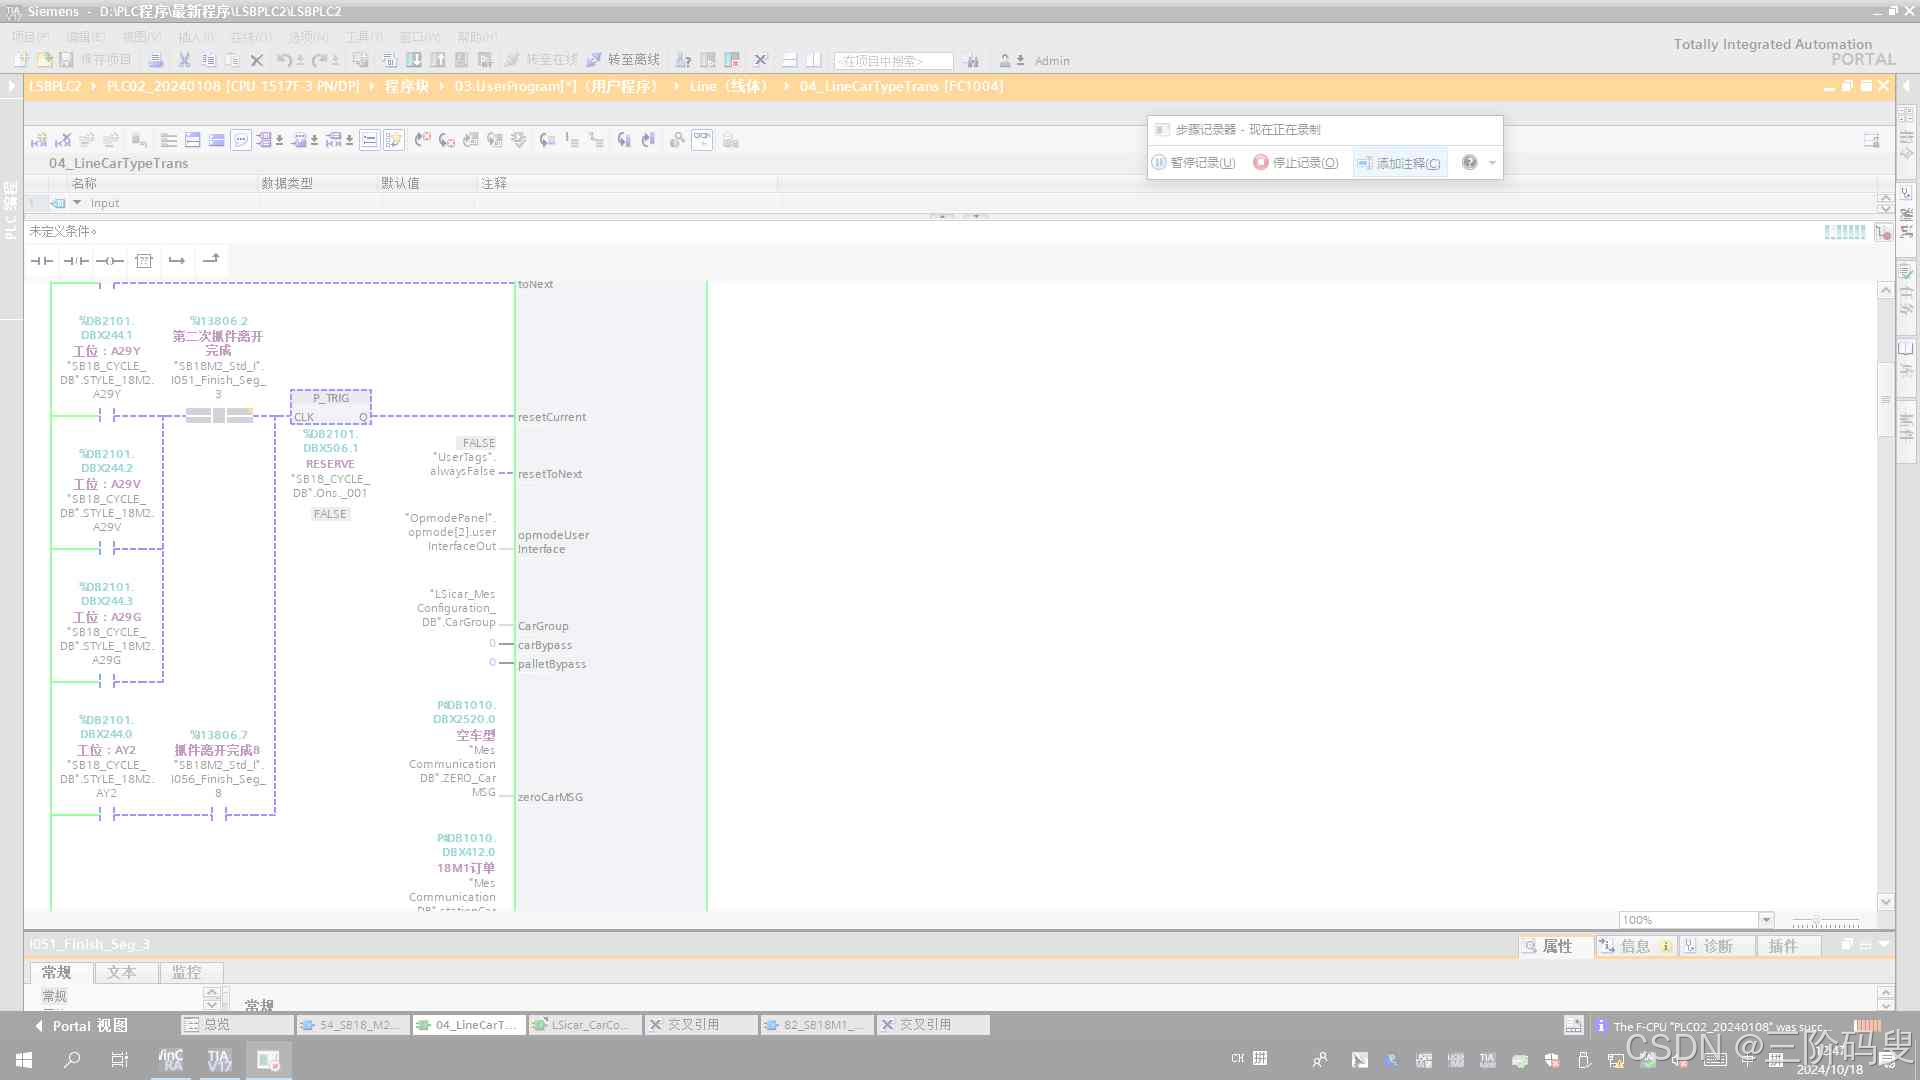Click the cut scissors icon
1920x1080 pixels.
(x=184, y=61)
